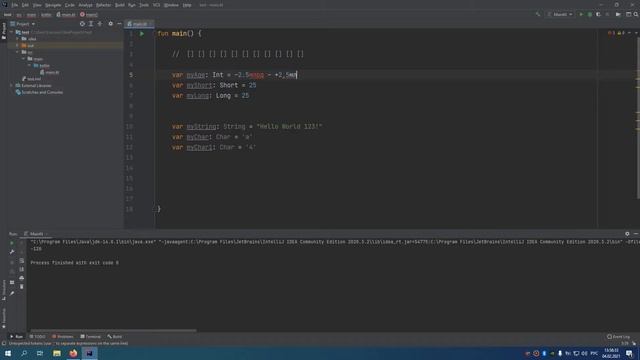Open the Problems tool window button
This screenshot has width=640, height=360.
pyautogui.click(x=62, y=337)
